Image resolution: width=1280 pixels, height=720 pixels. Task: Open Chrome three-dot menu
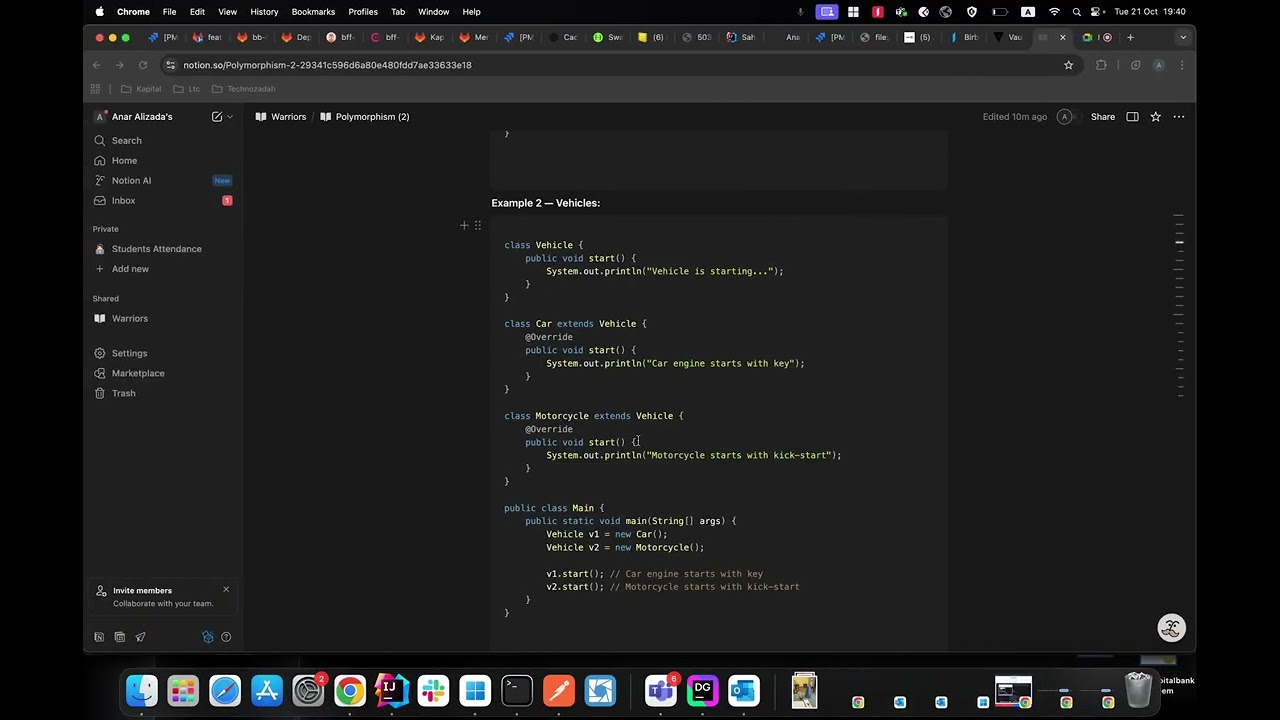click(1182, 65)
